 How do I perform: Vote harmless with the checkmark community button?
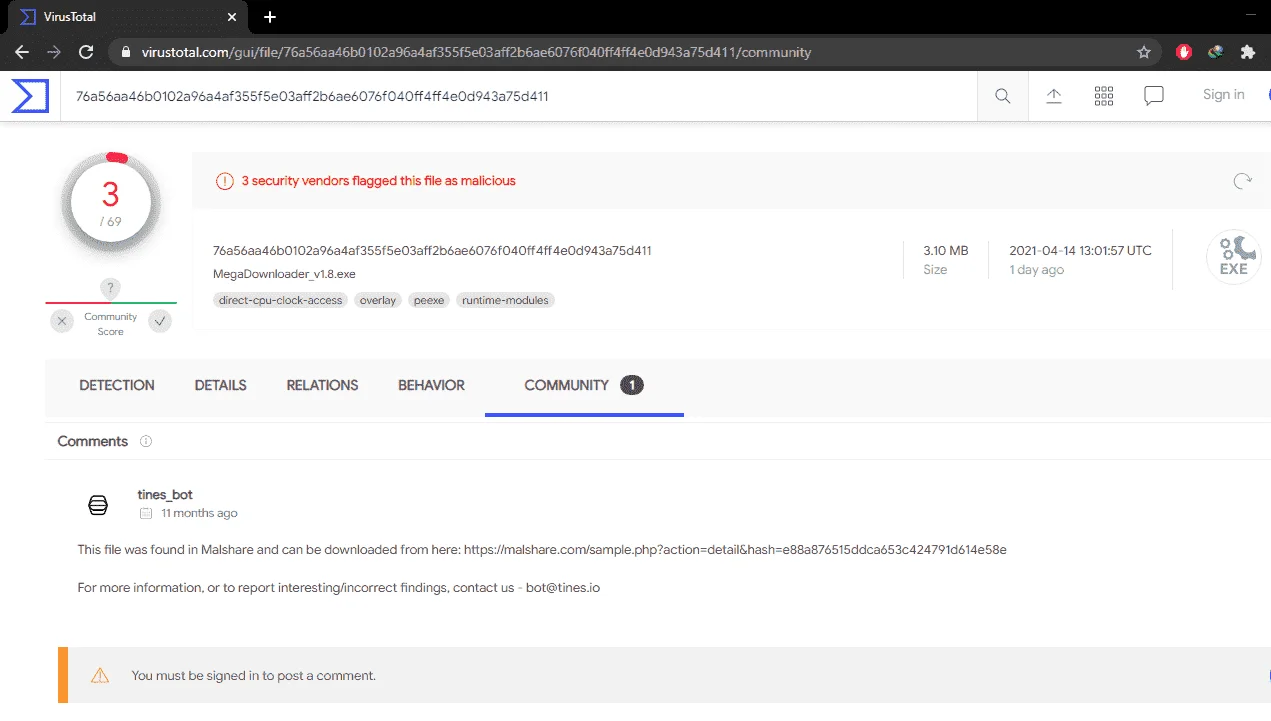pos(160,321)
